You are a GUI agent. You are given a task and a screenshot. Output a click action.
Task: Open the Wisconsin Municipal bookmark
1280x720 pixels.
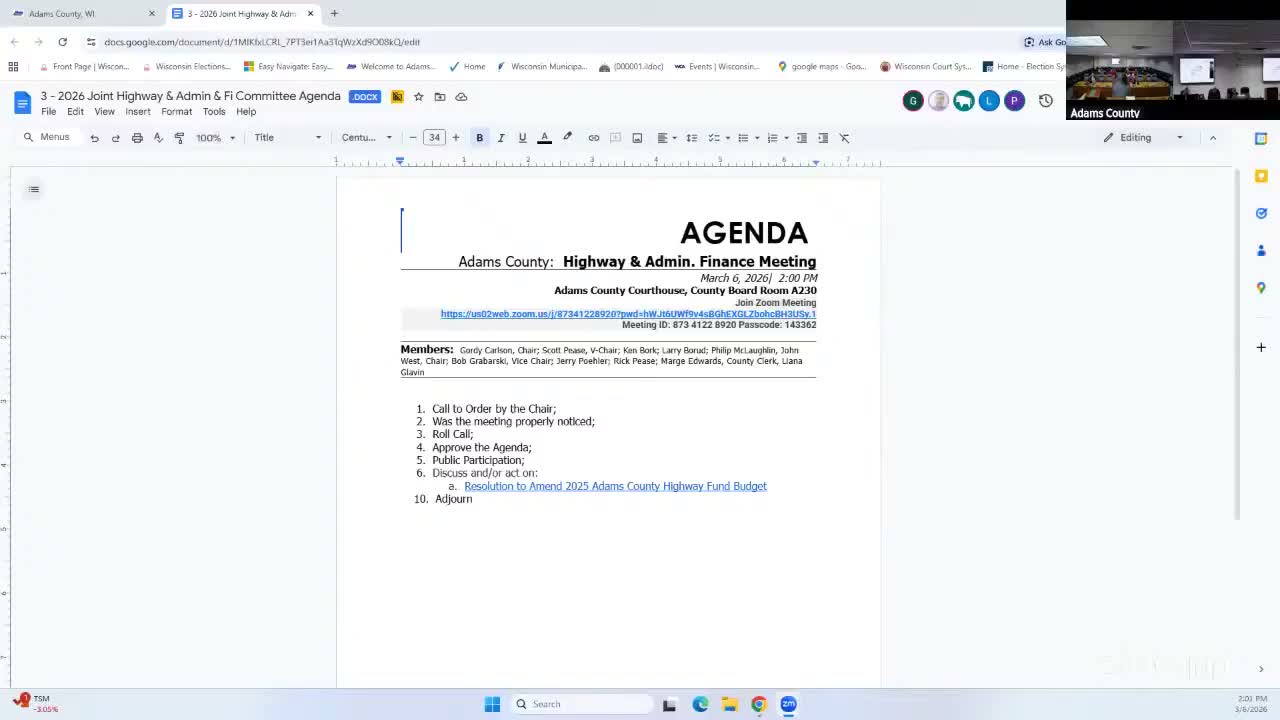[x=542, y=67]
